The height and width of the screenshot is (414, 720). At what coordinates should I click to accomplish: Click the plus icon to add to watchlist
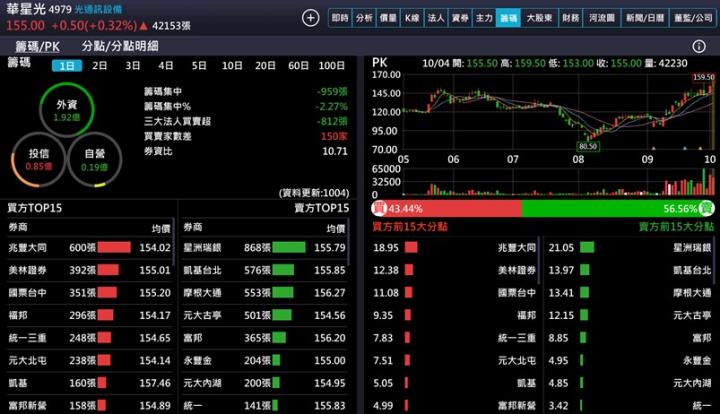coord(310,18)
